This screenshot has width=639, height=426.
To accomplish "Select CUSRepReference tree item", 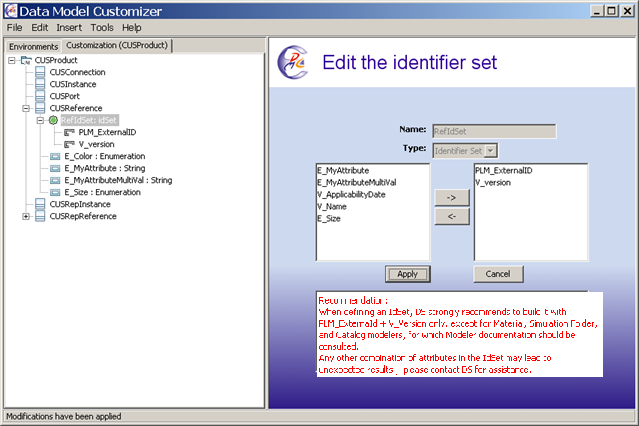I will point(83,216).
